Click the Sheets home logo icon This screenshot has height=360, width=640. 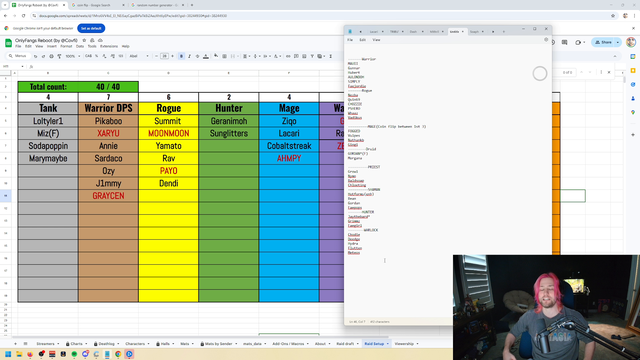point(8,43)
